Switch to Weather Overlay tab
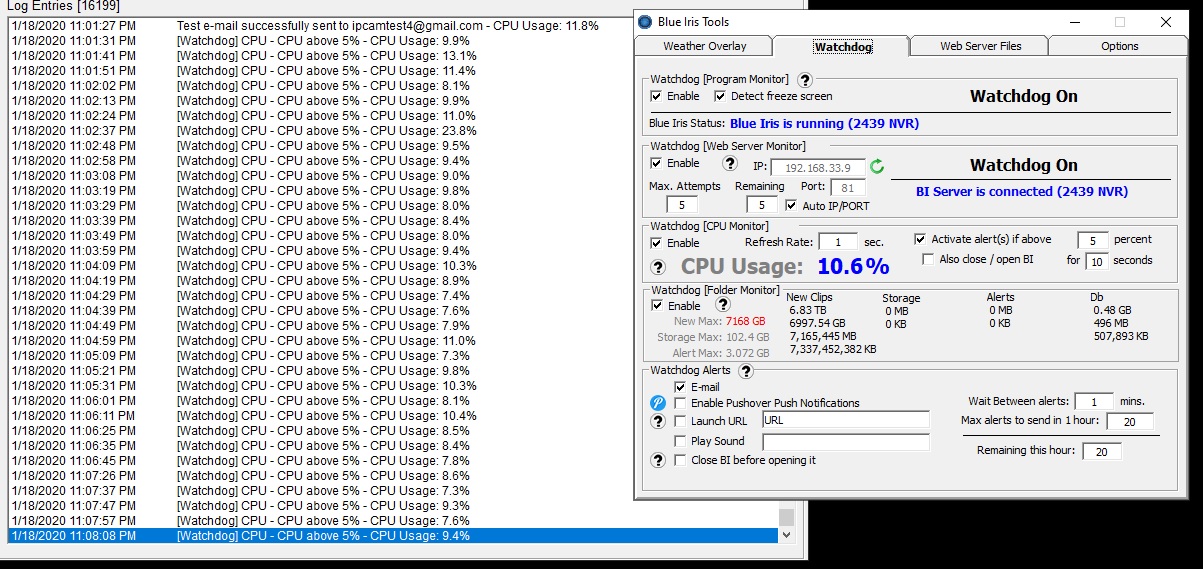The height and width of the screenshot is (569, 1203). tap(705, 46)
